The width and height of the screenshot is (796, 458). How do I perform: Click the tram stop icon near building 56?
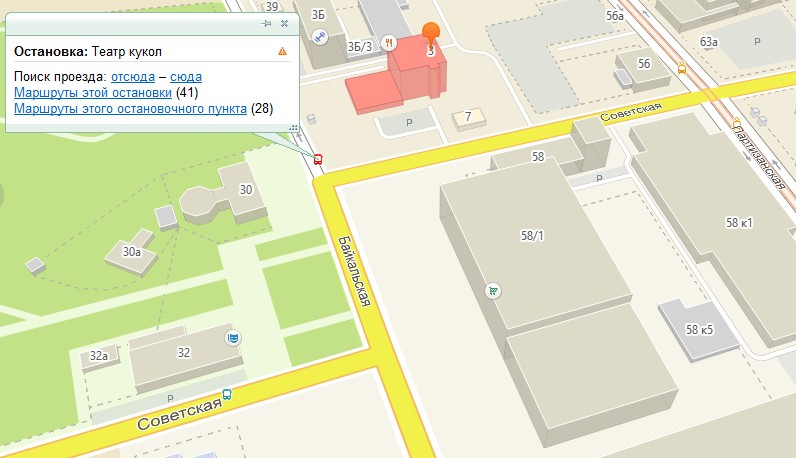coord(682,68)
